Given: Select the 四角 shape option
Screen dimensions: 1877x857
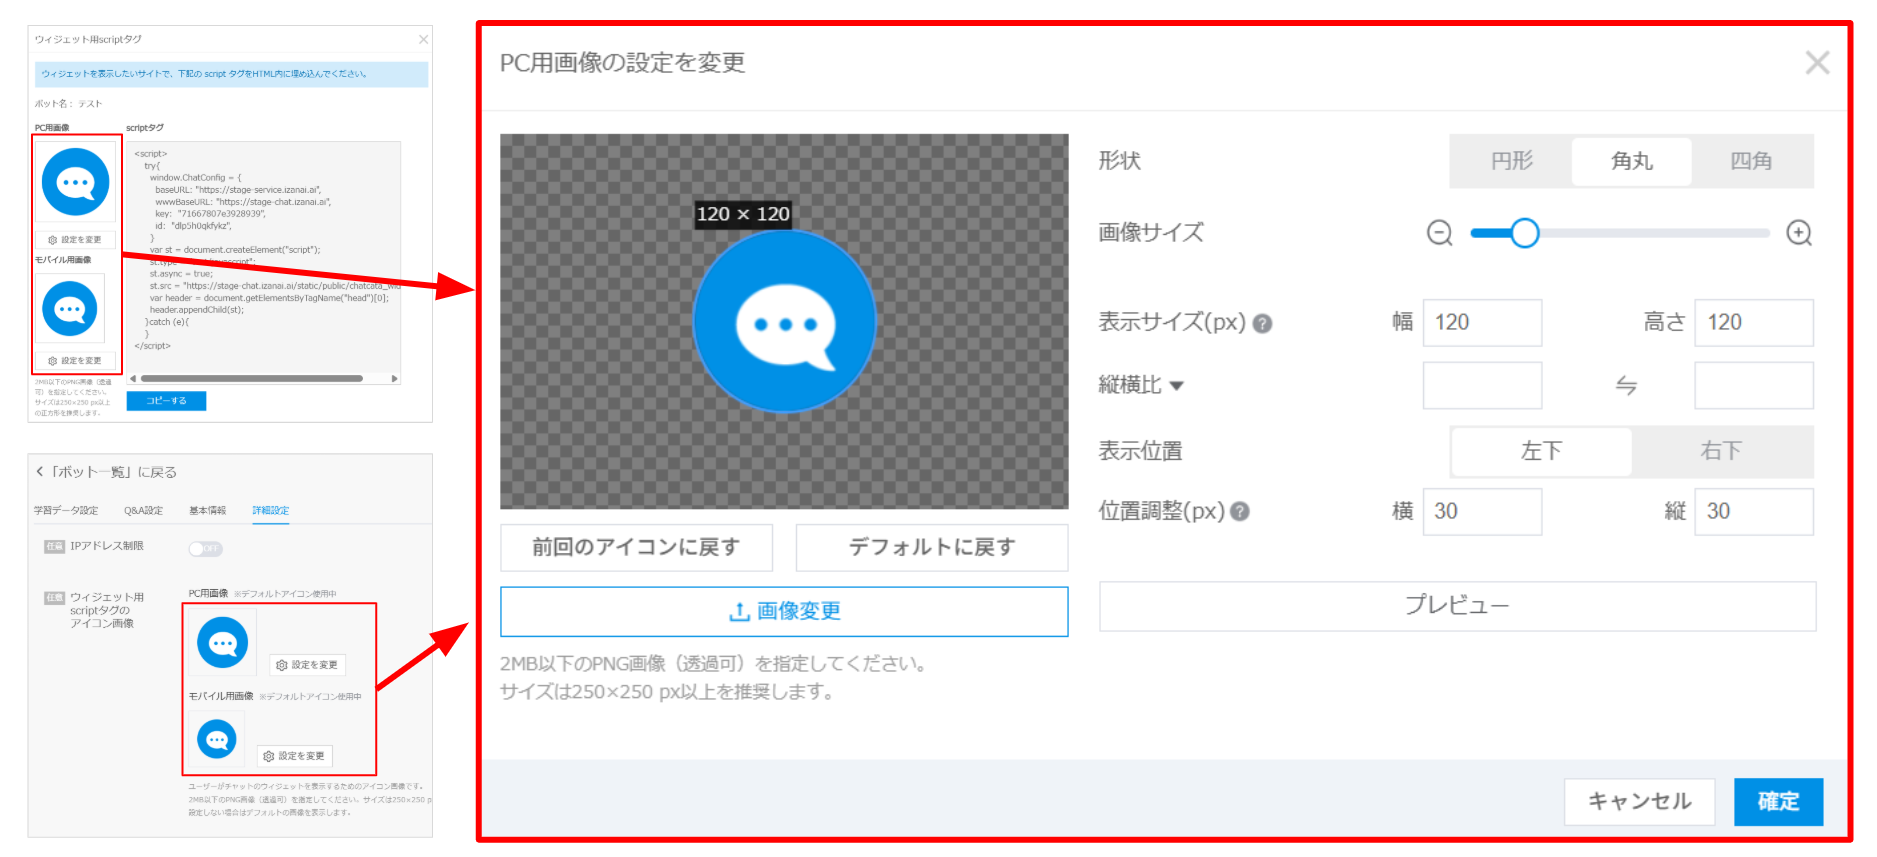Looking at the screenshot, I should click(1751, 161).
